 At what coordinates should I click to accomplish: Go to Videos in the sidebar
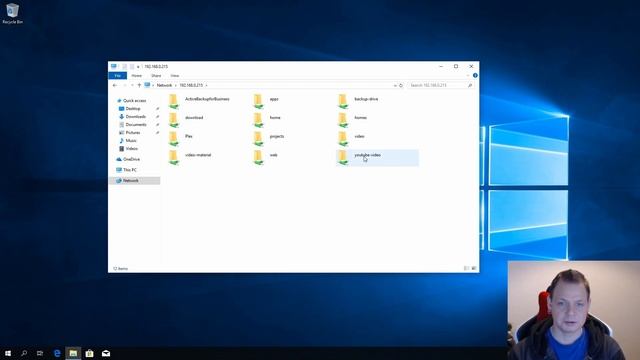point(128,149)
